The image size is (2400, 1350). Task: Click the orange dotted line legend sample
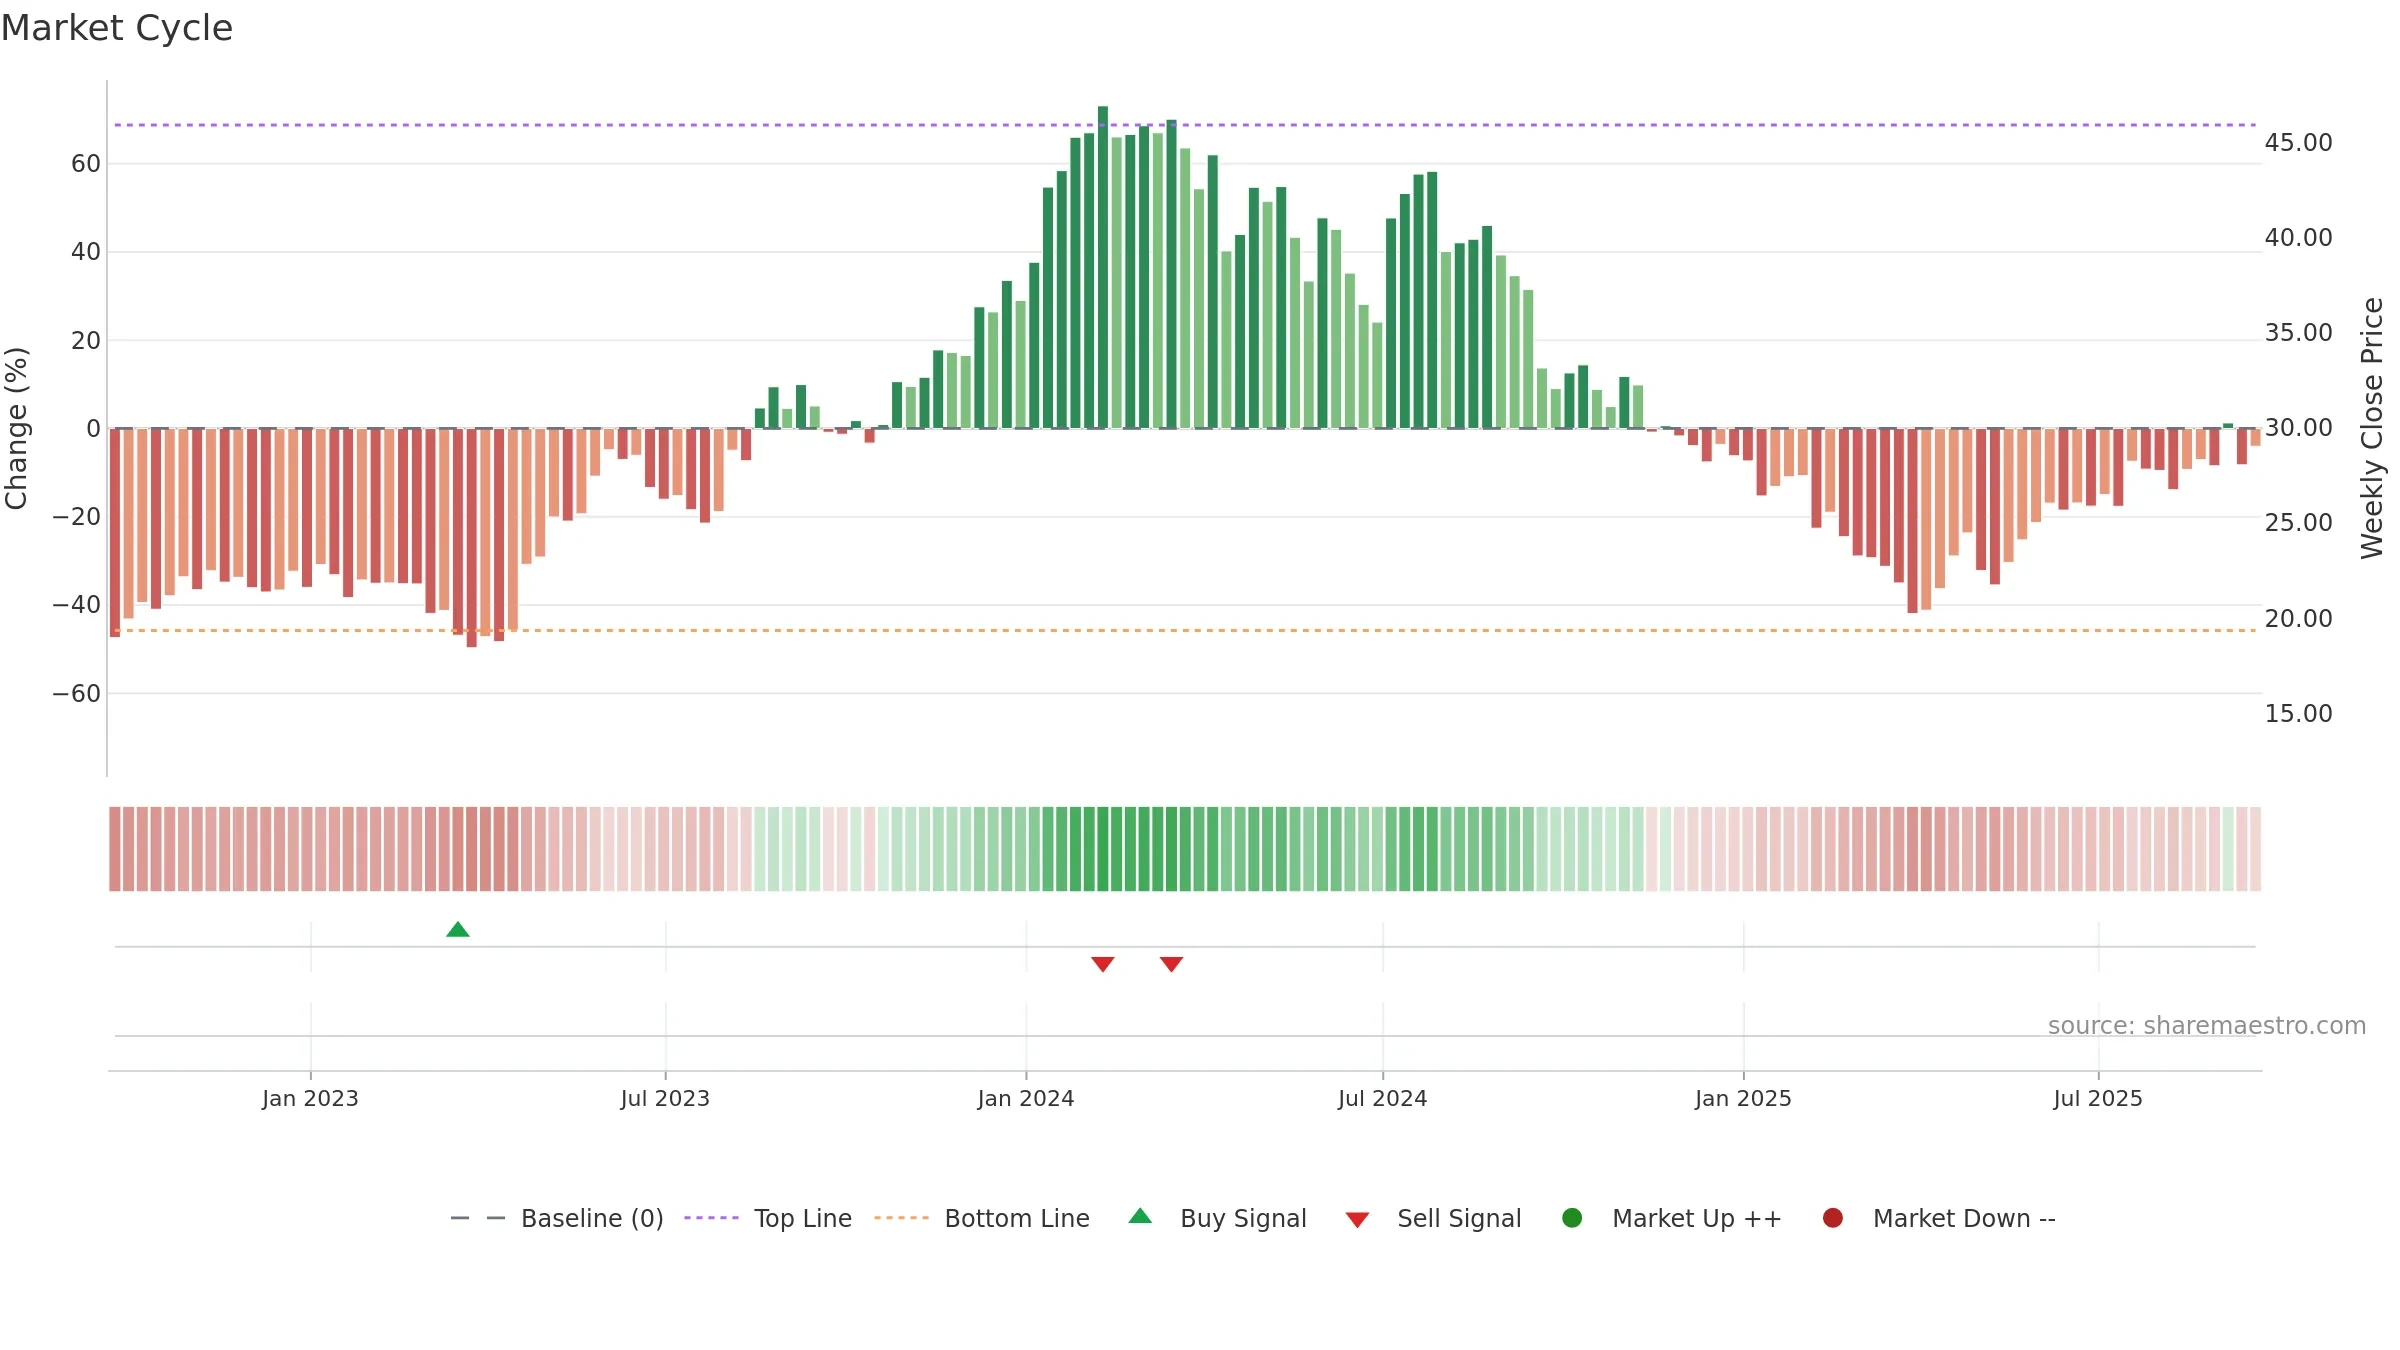901,1218
